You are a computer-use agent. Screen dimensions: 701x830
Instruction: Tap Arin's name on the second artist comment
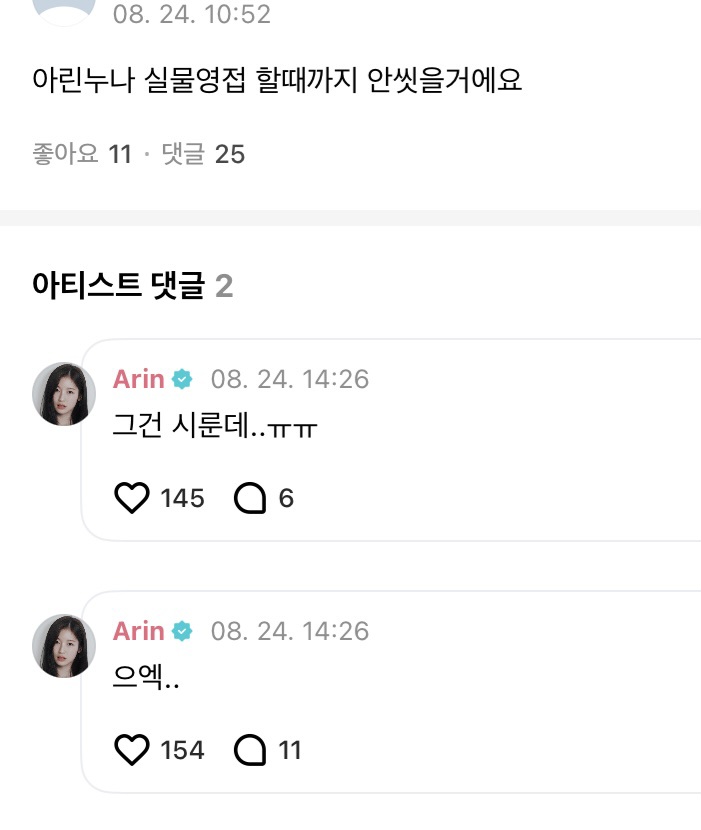[138, 631]
